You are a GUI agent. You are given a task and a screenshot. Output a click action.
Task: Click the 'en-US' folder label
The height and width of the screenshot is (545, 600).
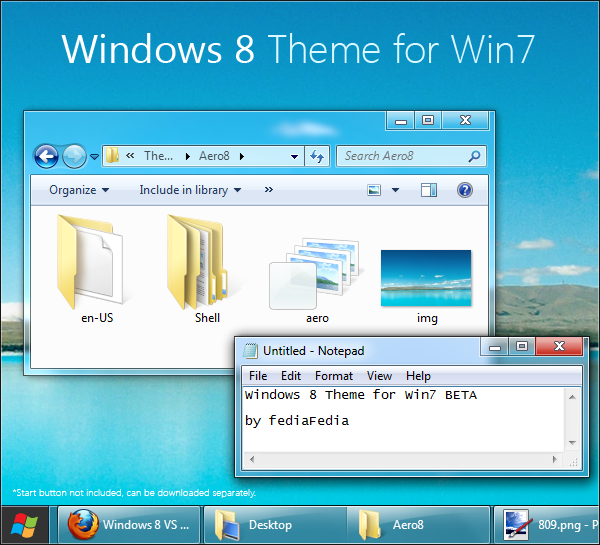97,318
